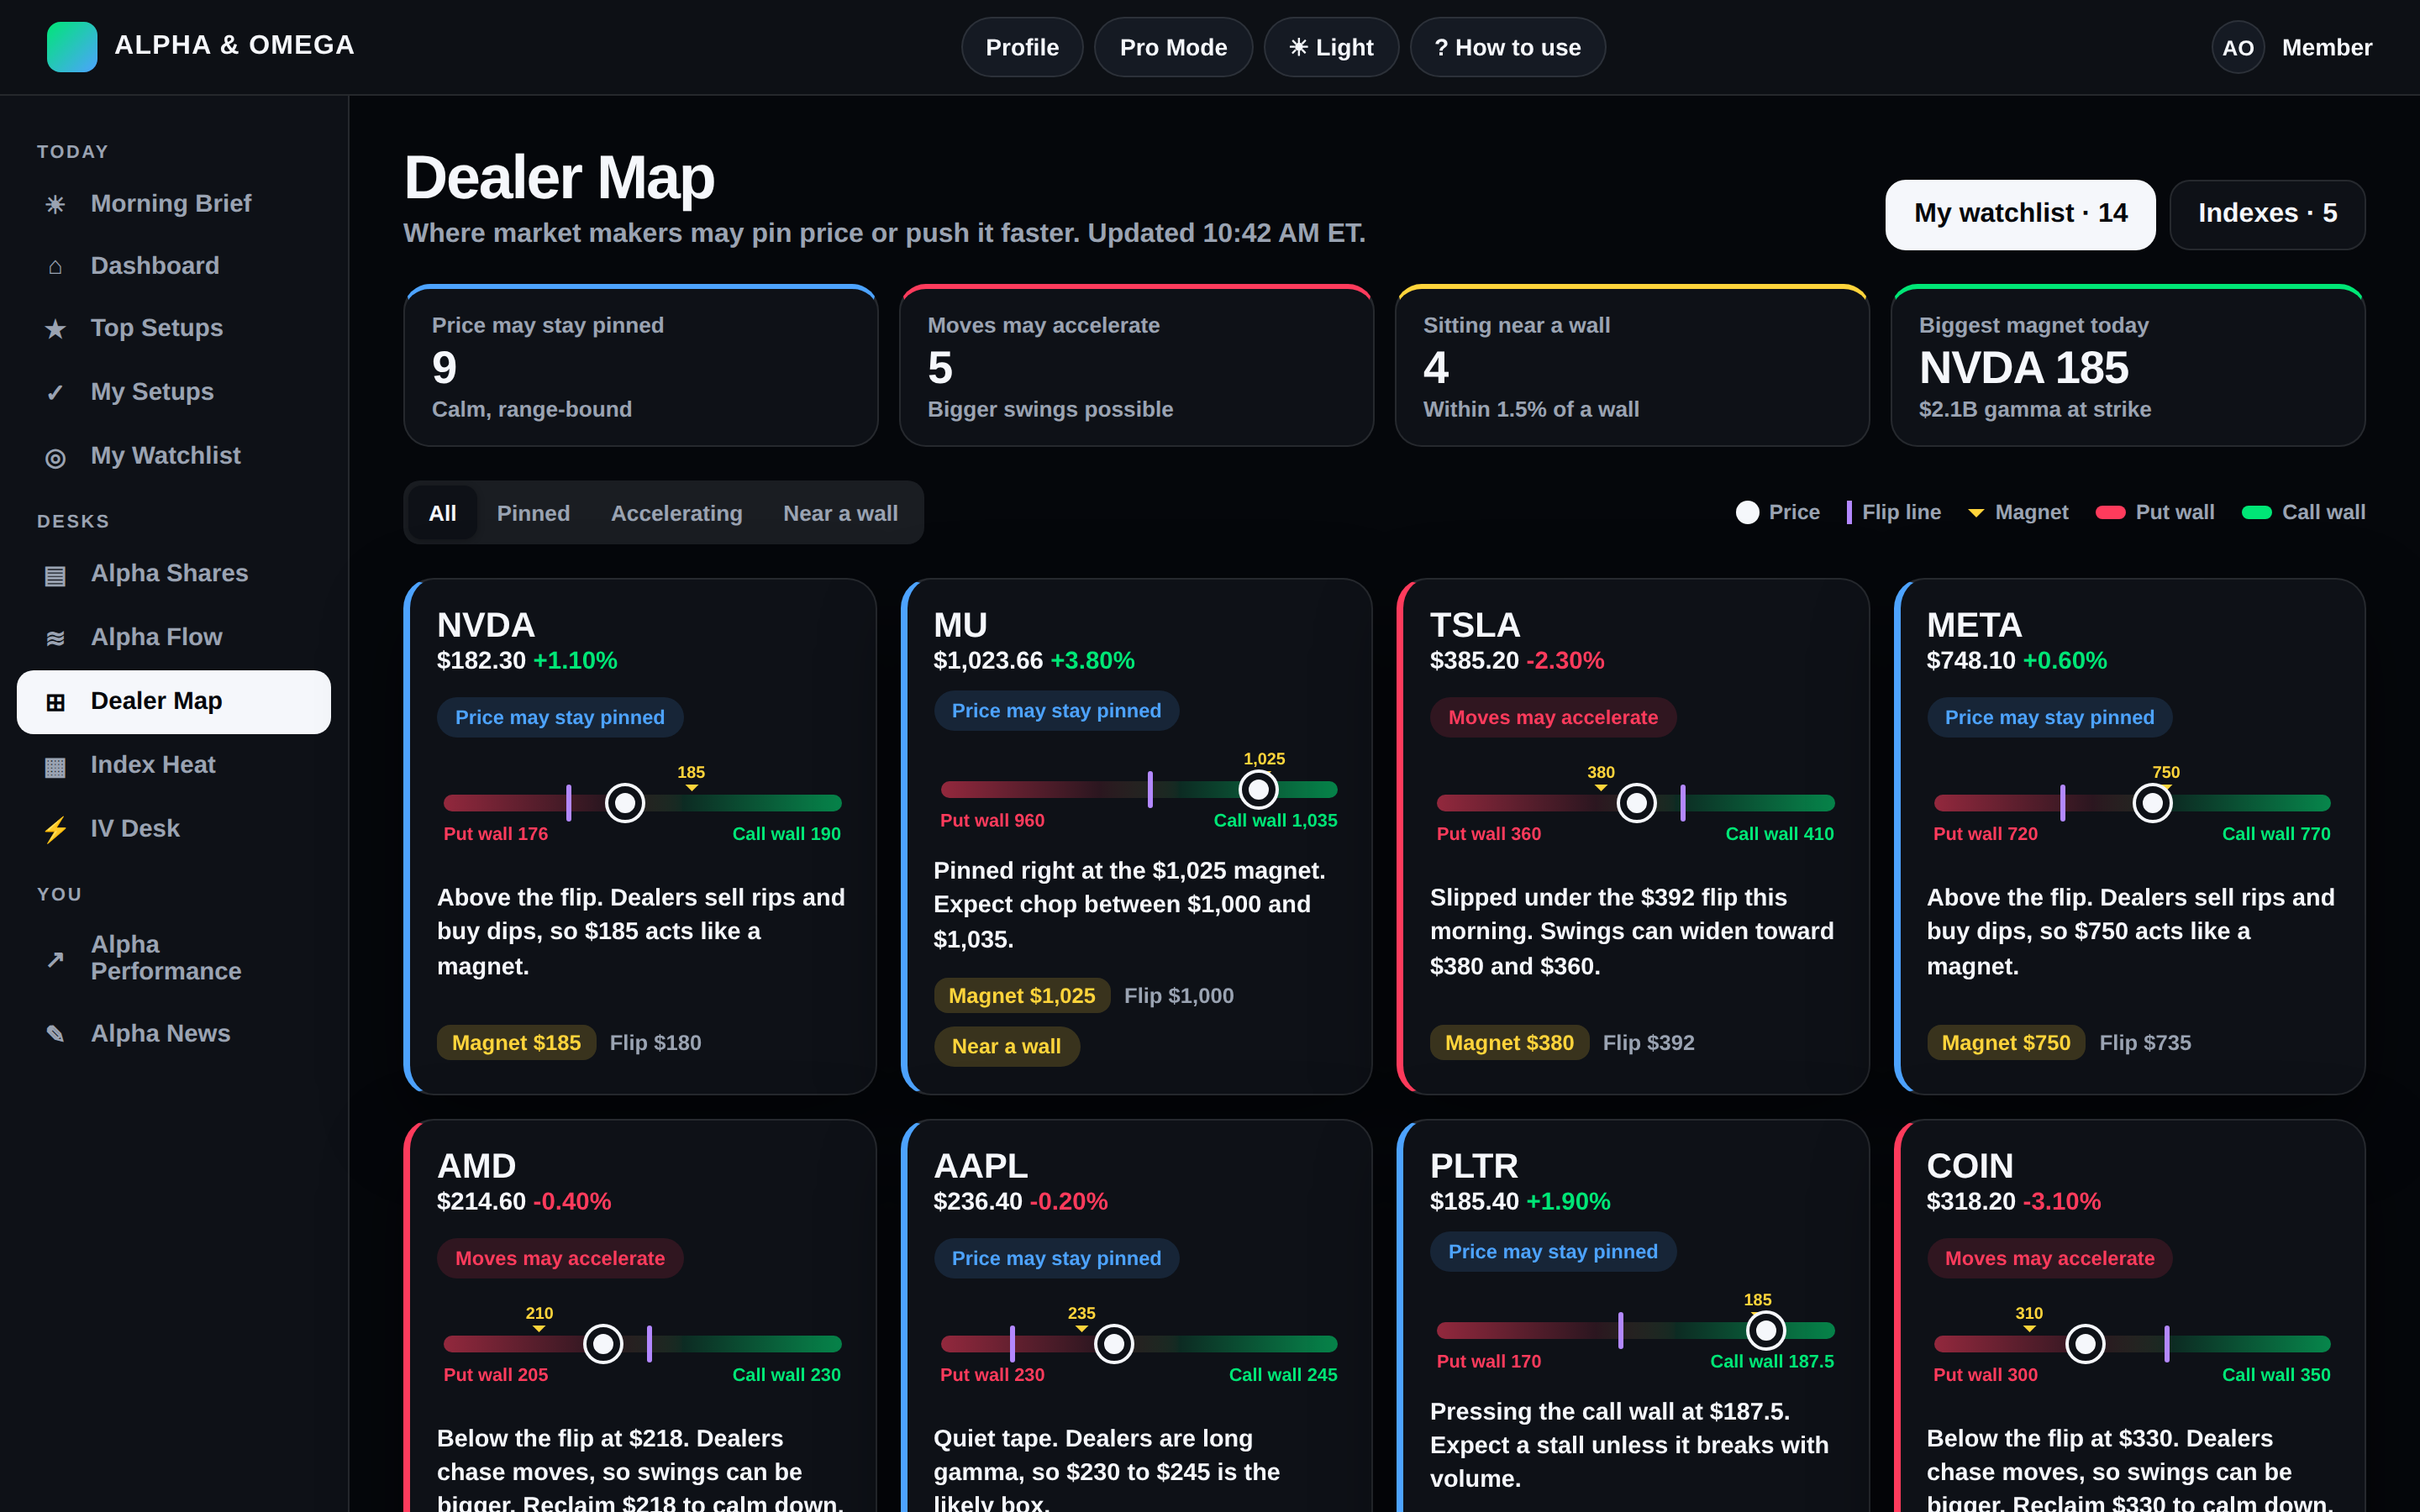Screen dimensions: 2420x1512
Task: Click the PLTR ticker heading
Action: pos(1474,1166)
